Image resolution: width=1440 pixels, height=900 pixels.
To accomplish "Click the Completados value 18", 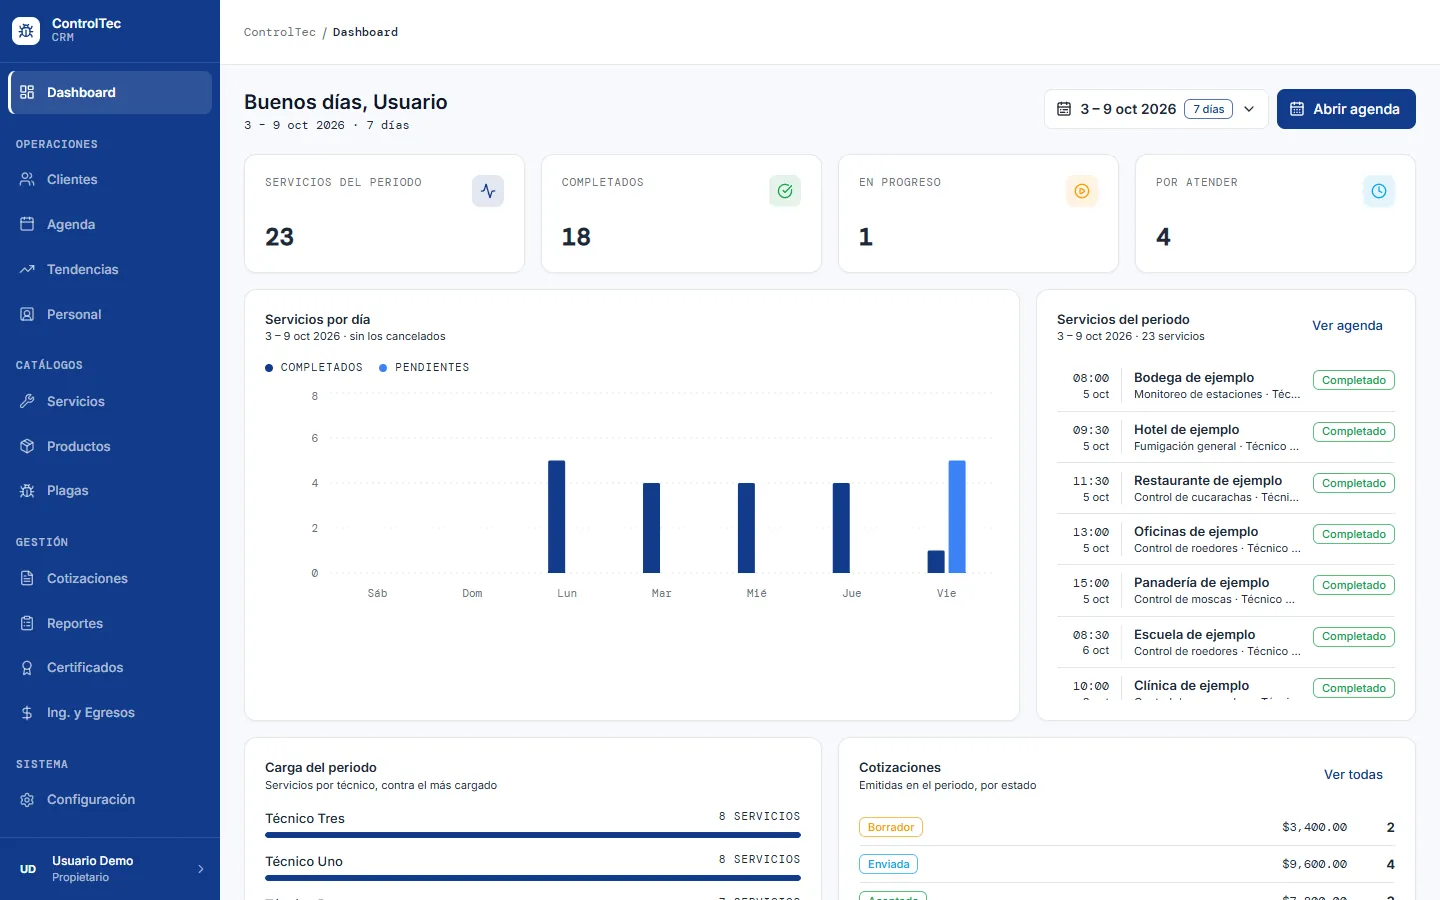I will click(576, 237).
